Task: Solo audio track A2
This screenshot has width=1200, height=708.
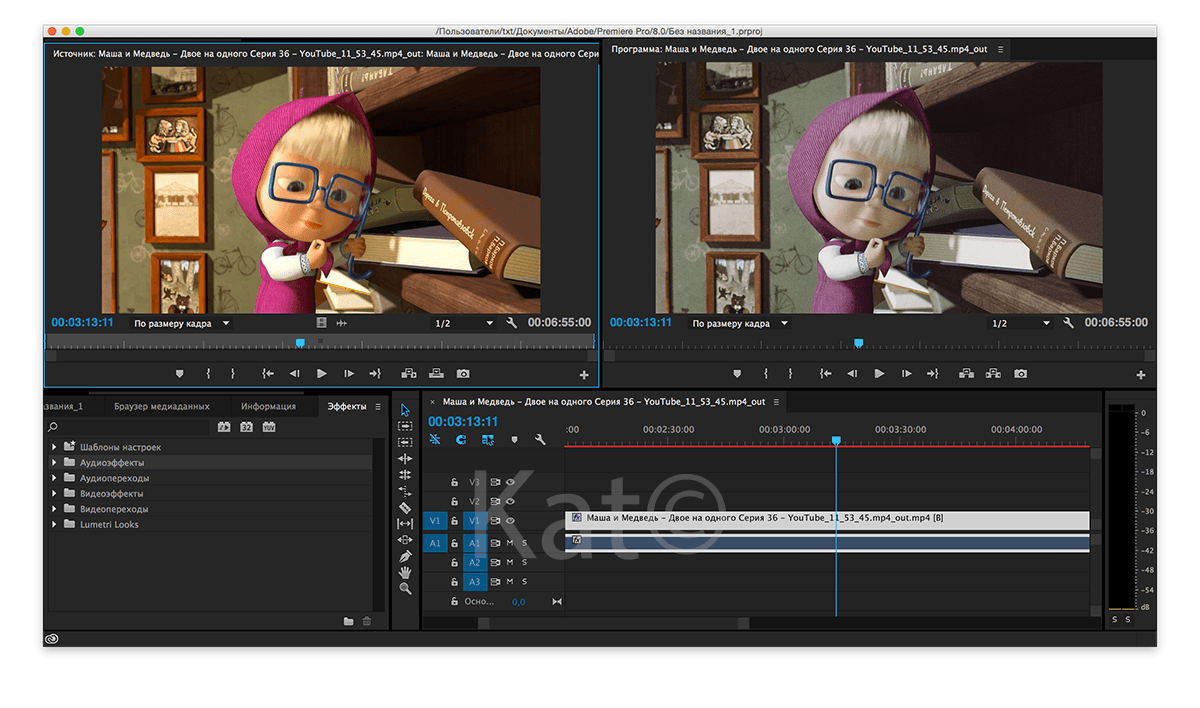Action: point(523,562)
